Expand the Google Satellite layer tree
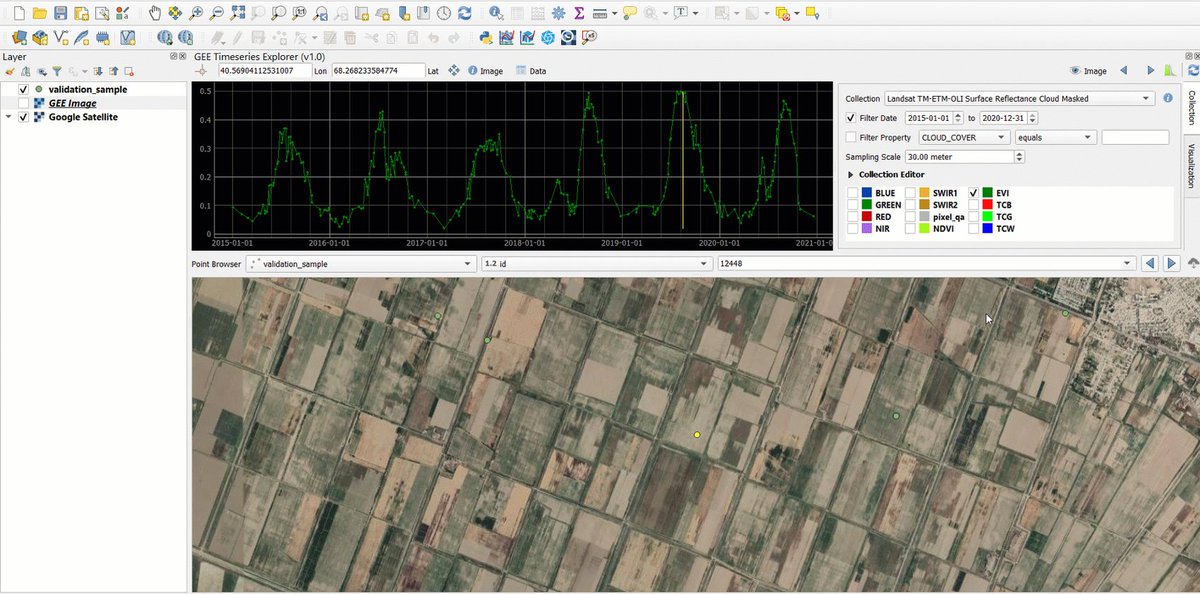This screenshot has height=594, width=1200. click(9, 117)
